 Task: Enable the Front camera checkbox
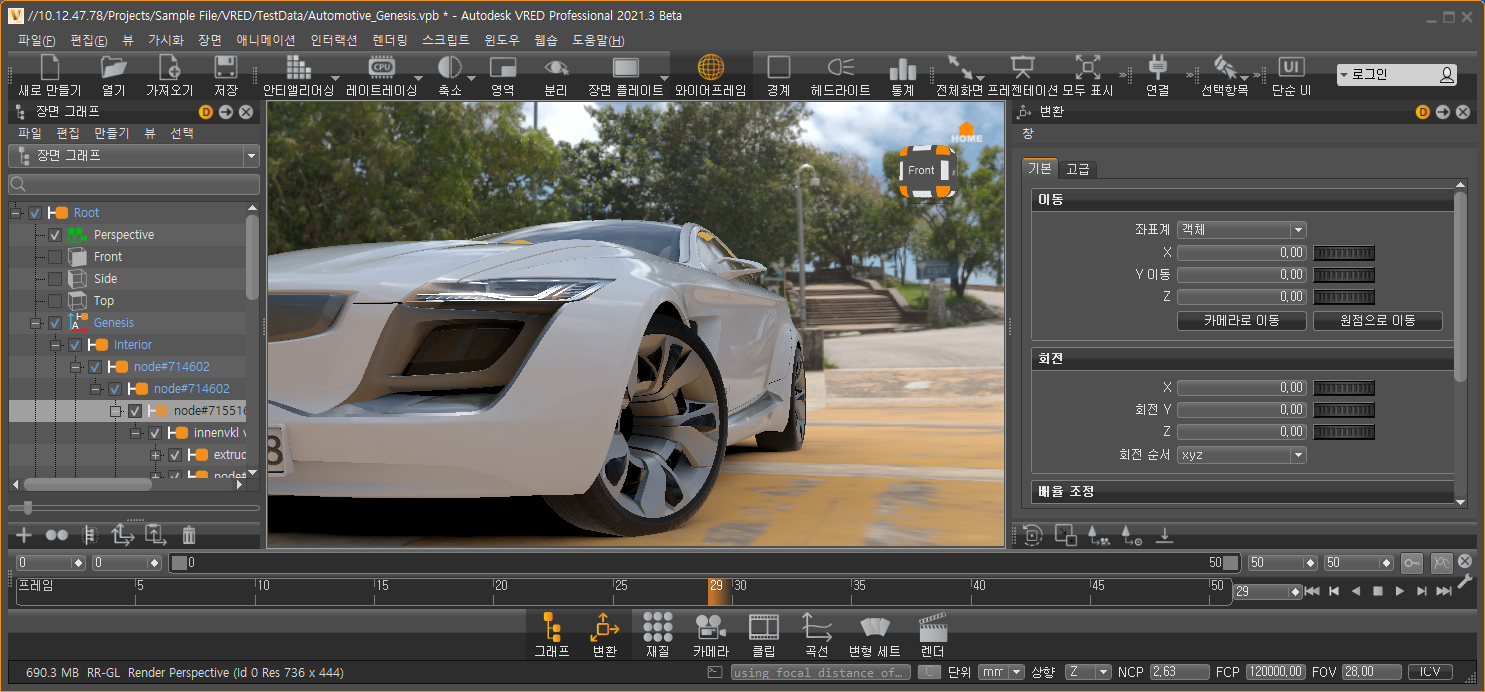(x=55, y=257)
